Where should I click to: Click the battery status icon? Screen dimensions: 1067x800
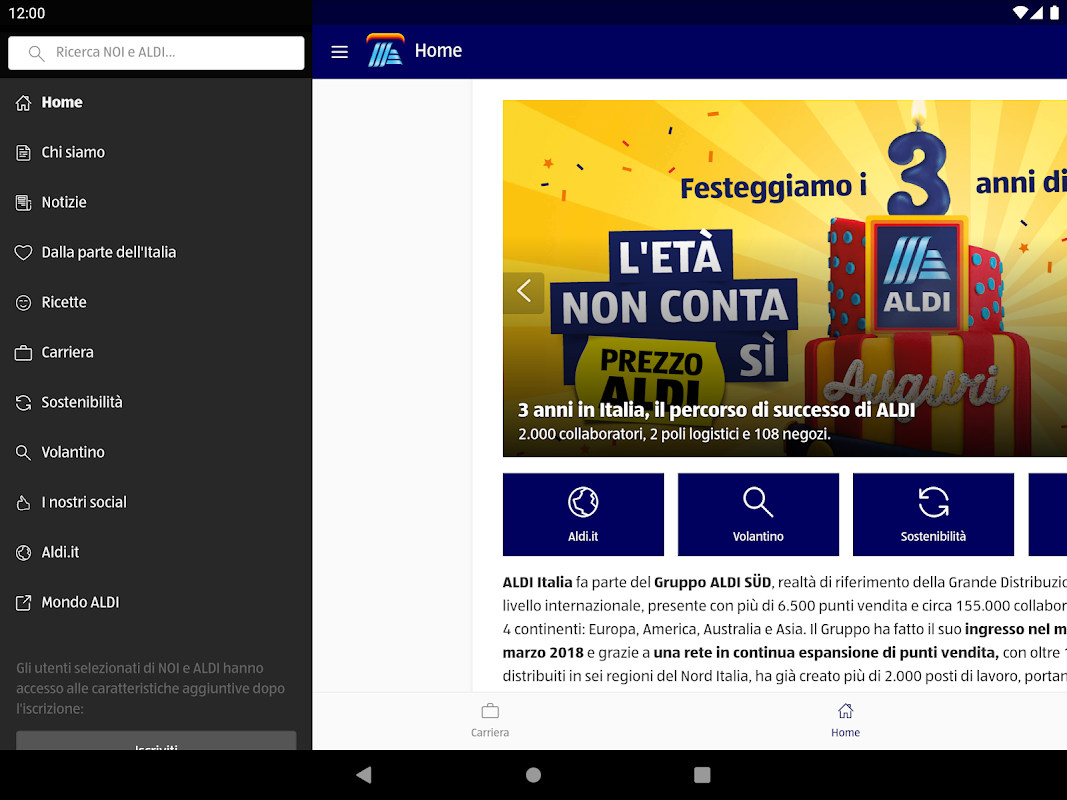pos(1054,13)
